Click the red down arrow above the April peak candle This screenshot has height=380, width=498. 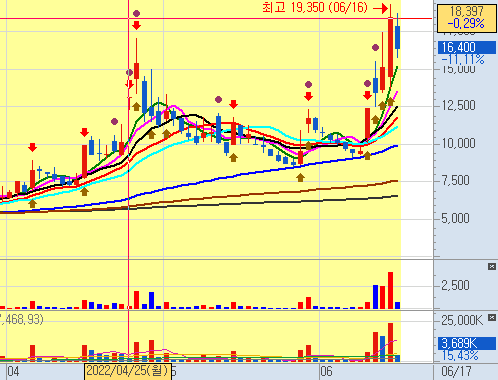point(136,25)
